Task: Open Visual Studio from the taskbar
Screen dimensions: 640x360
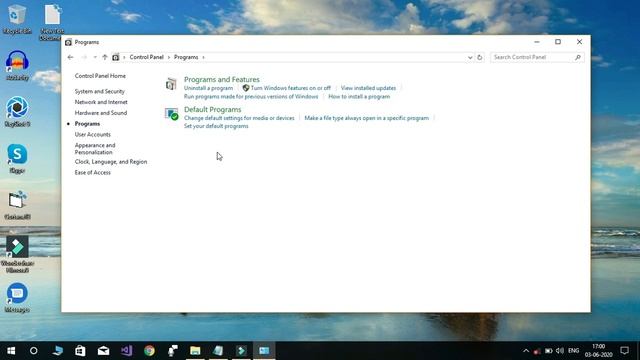Action: pyautogui.click(x=127, y=351)
